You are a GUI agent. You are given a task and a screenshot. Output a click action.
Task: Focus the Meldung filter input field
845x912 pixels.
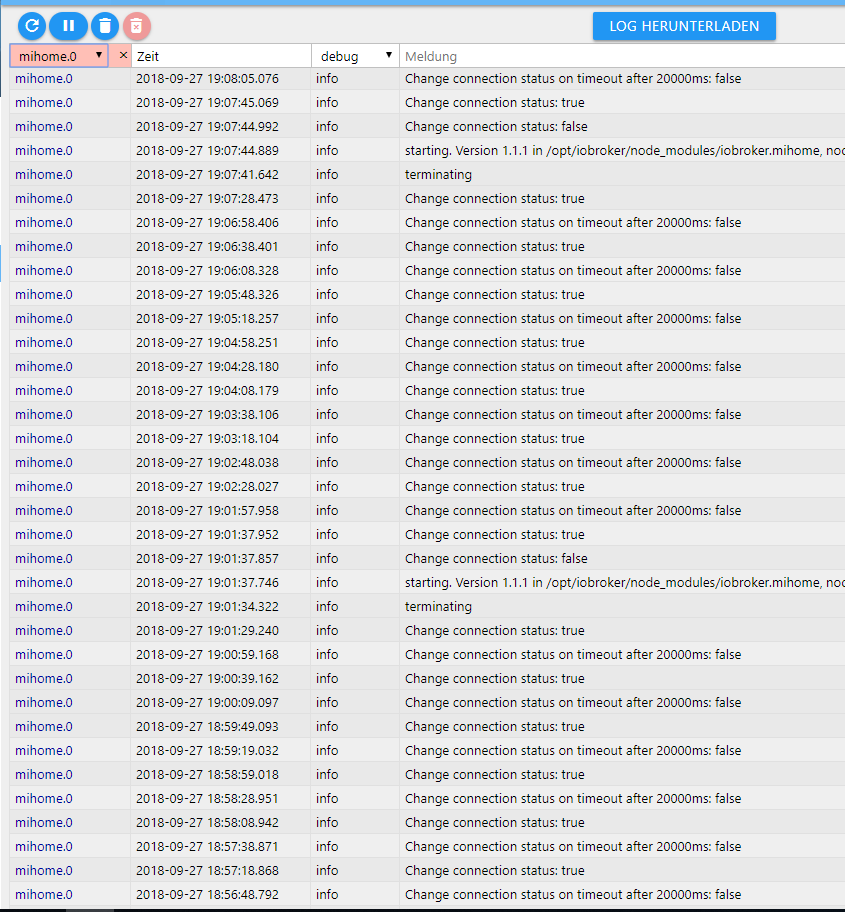622,56
